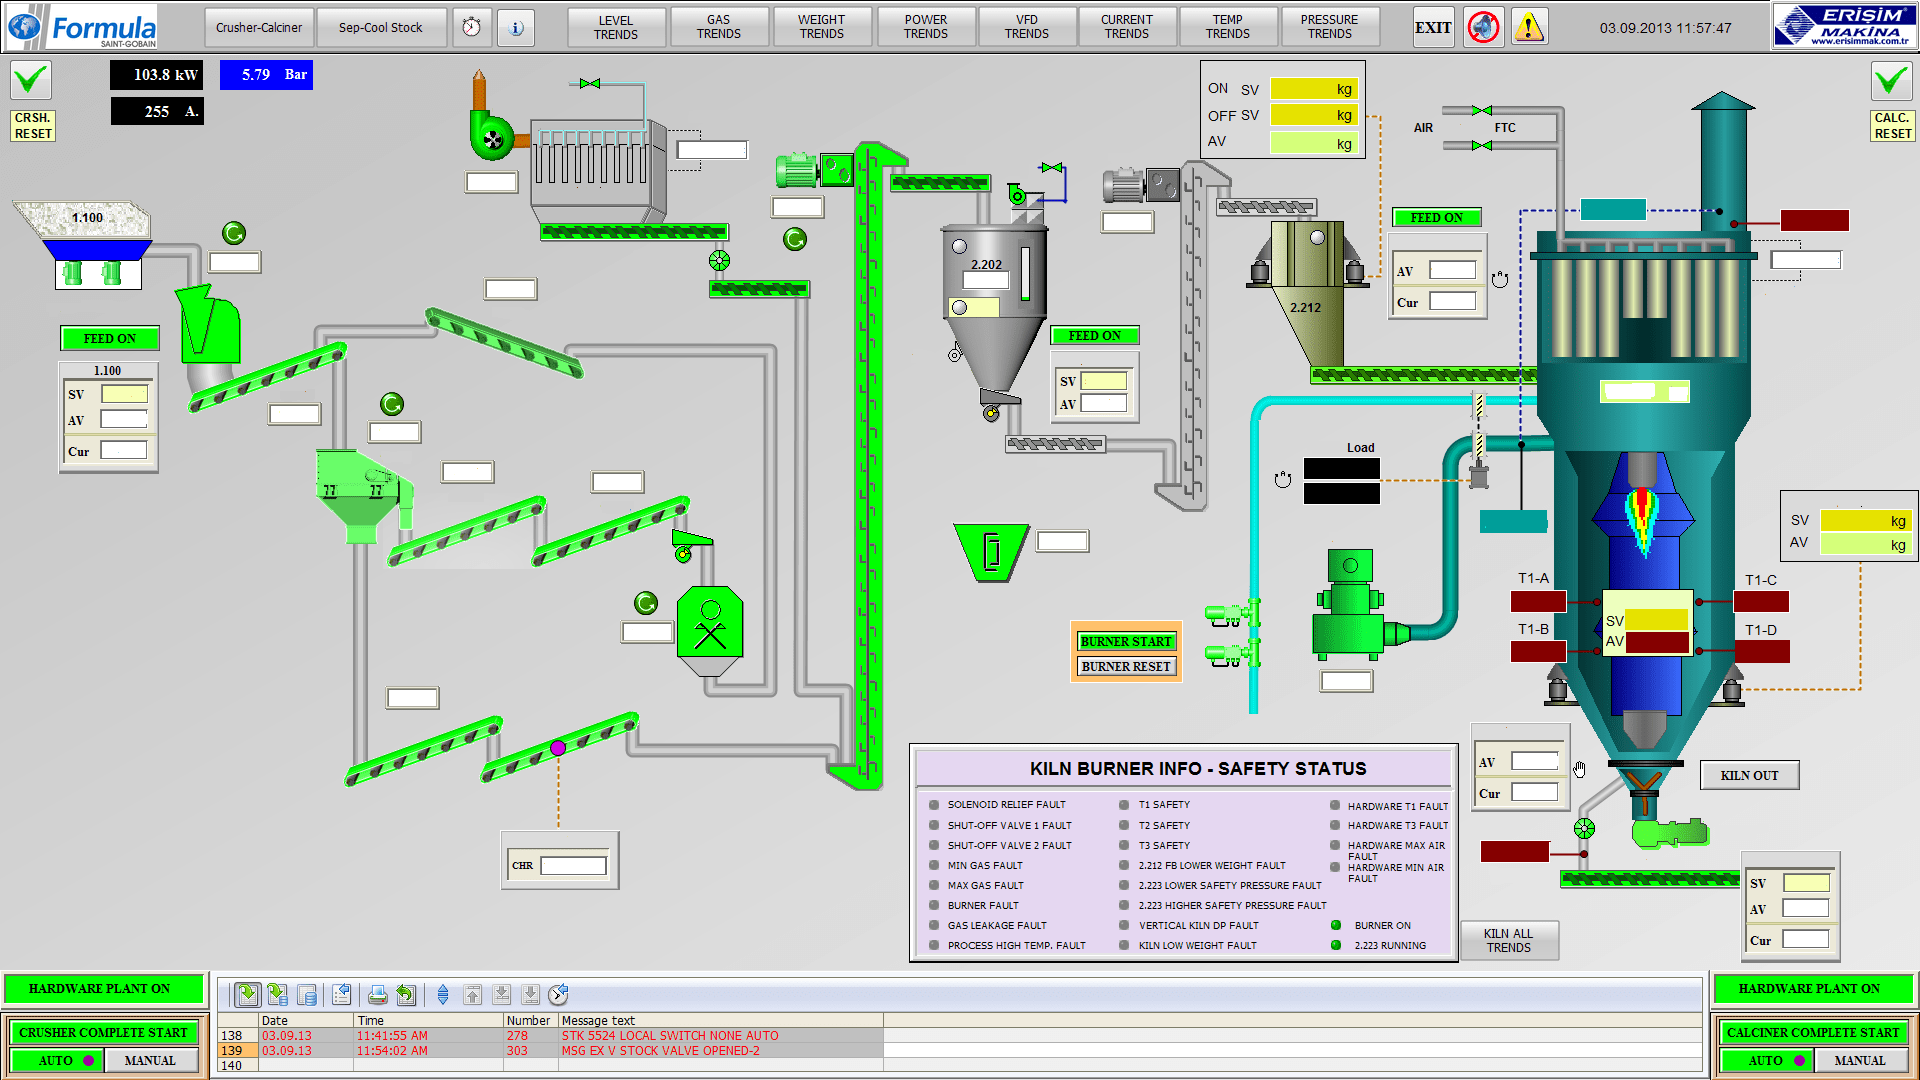Click the CHR value input field

click(x=574, y=866)
